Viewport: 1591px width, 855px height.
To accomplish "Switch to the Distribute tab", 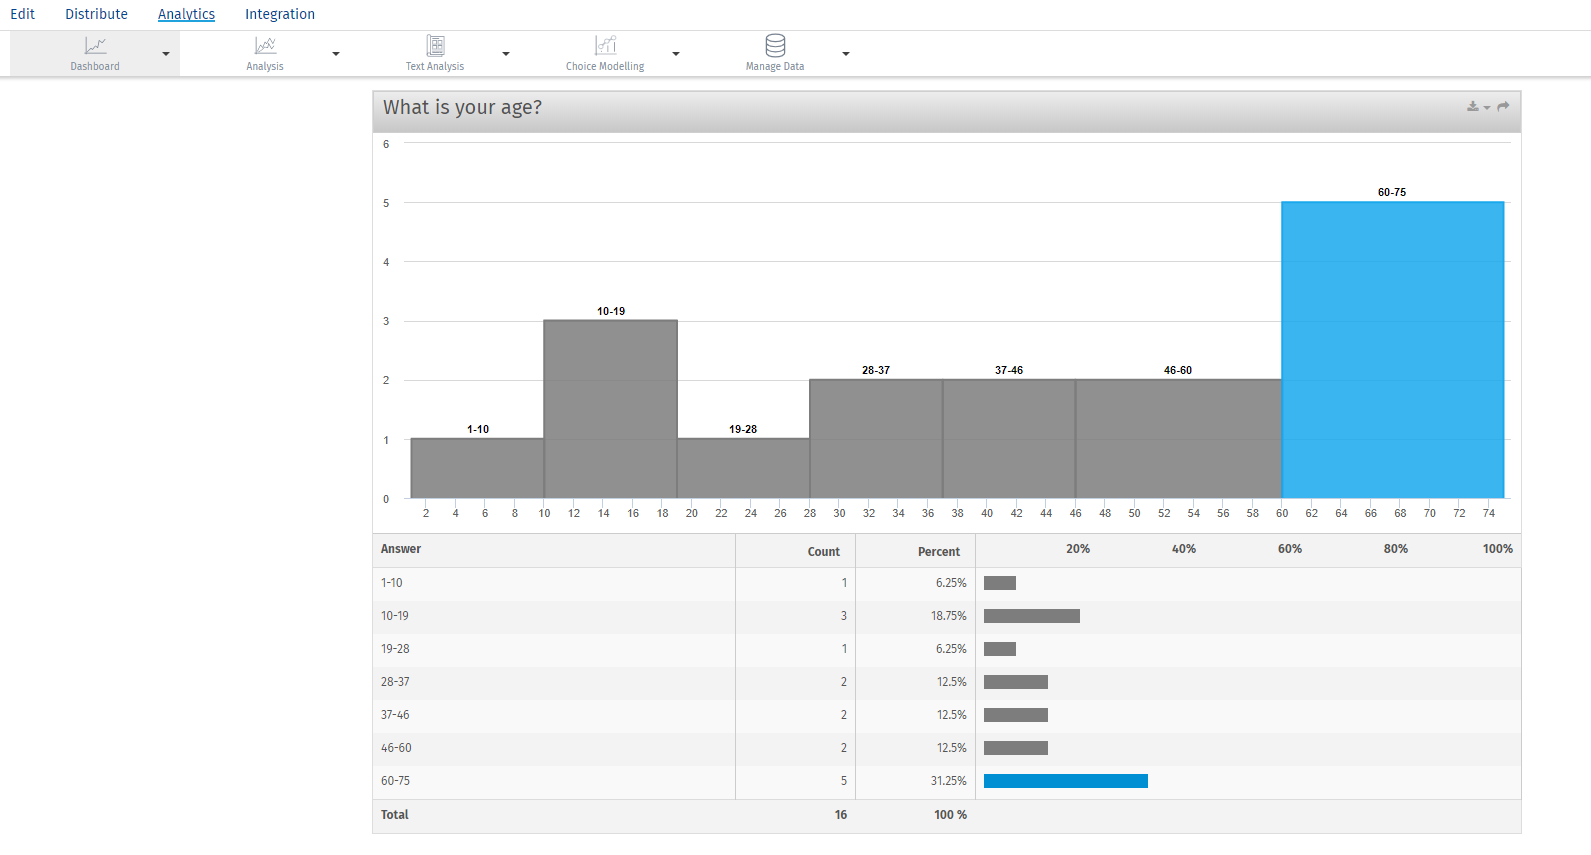I will 97,14.
